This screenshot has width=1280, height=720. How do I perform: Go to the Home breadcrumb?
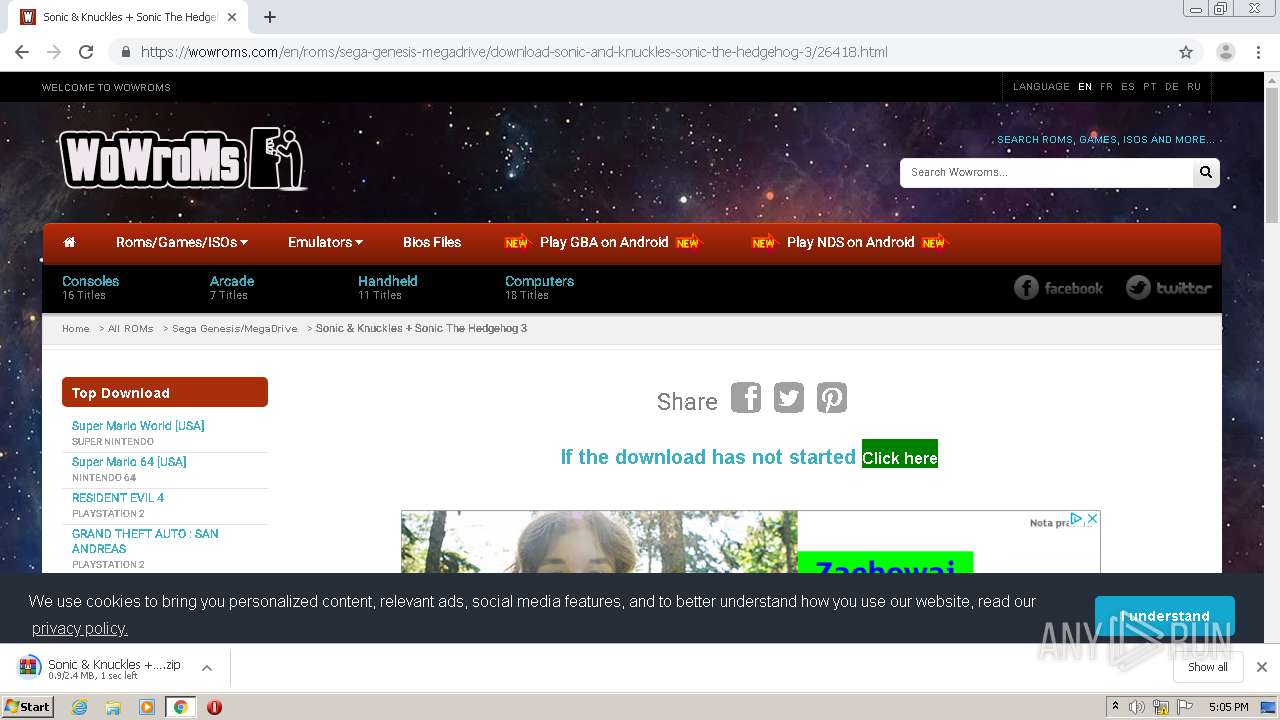[x=76, y=328]
